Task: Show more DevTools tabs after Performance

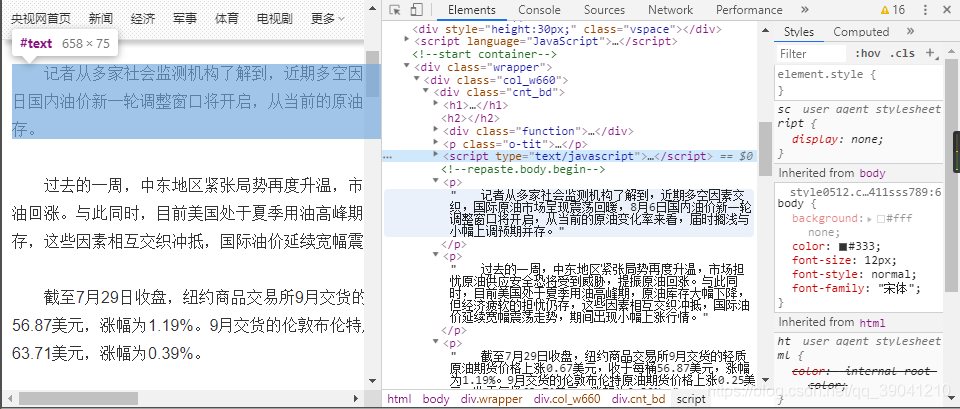Action: pyautogui.click(x=805, y=10)
